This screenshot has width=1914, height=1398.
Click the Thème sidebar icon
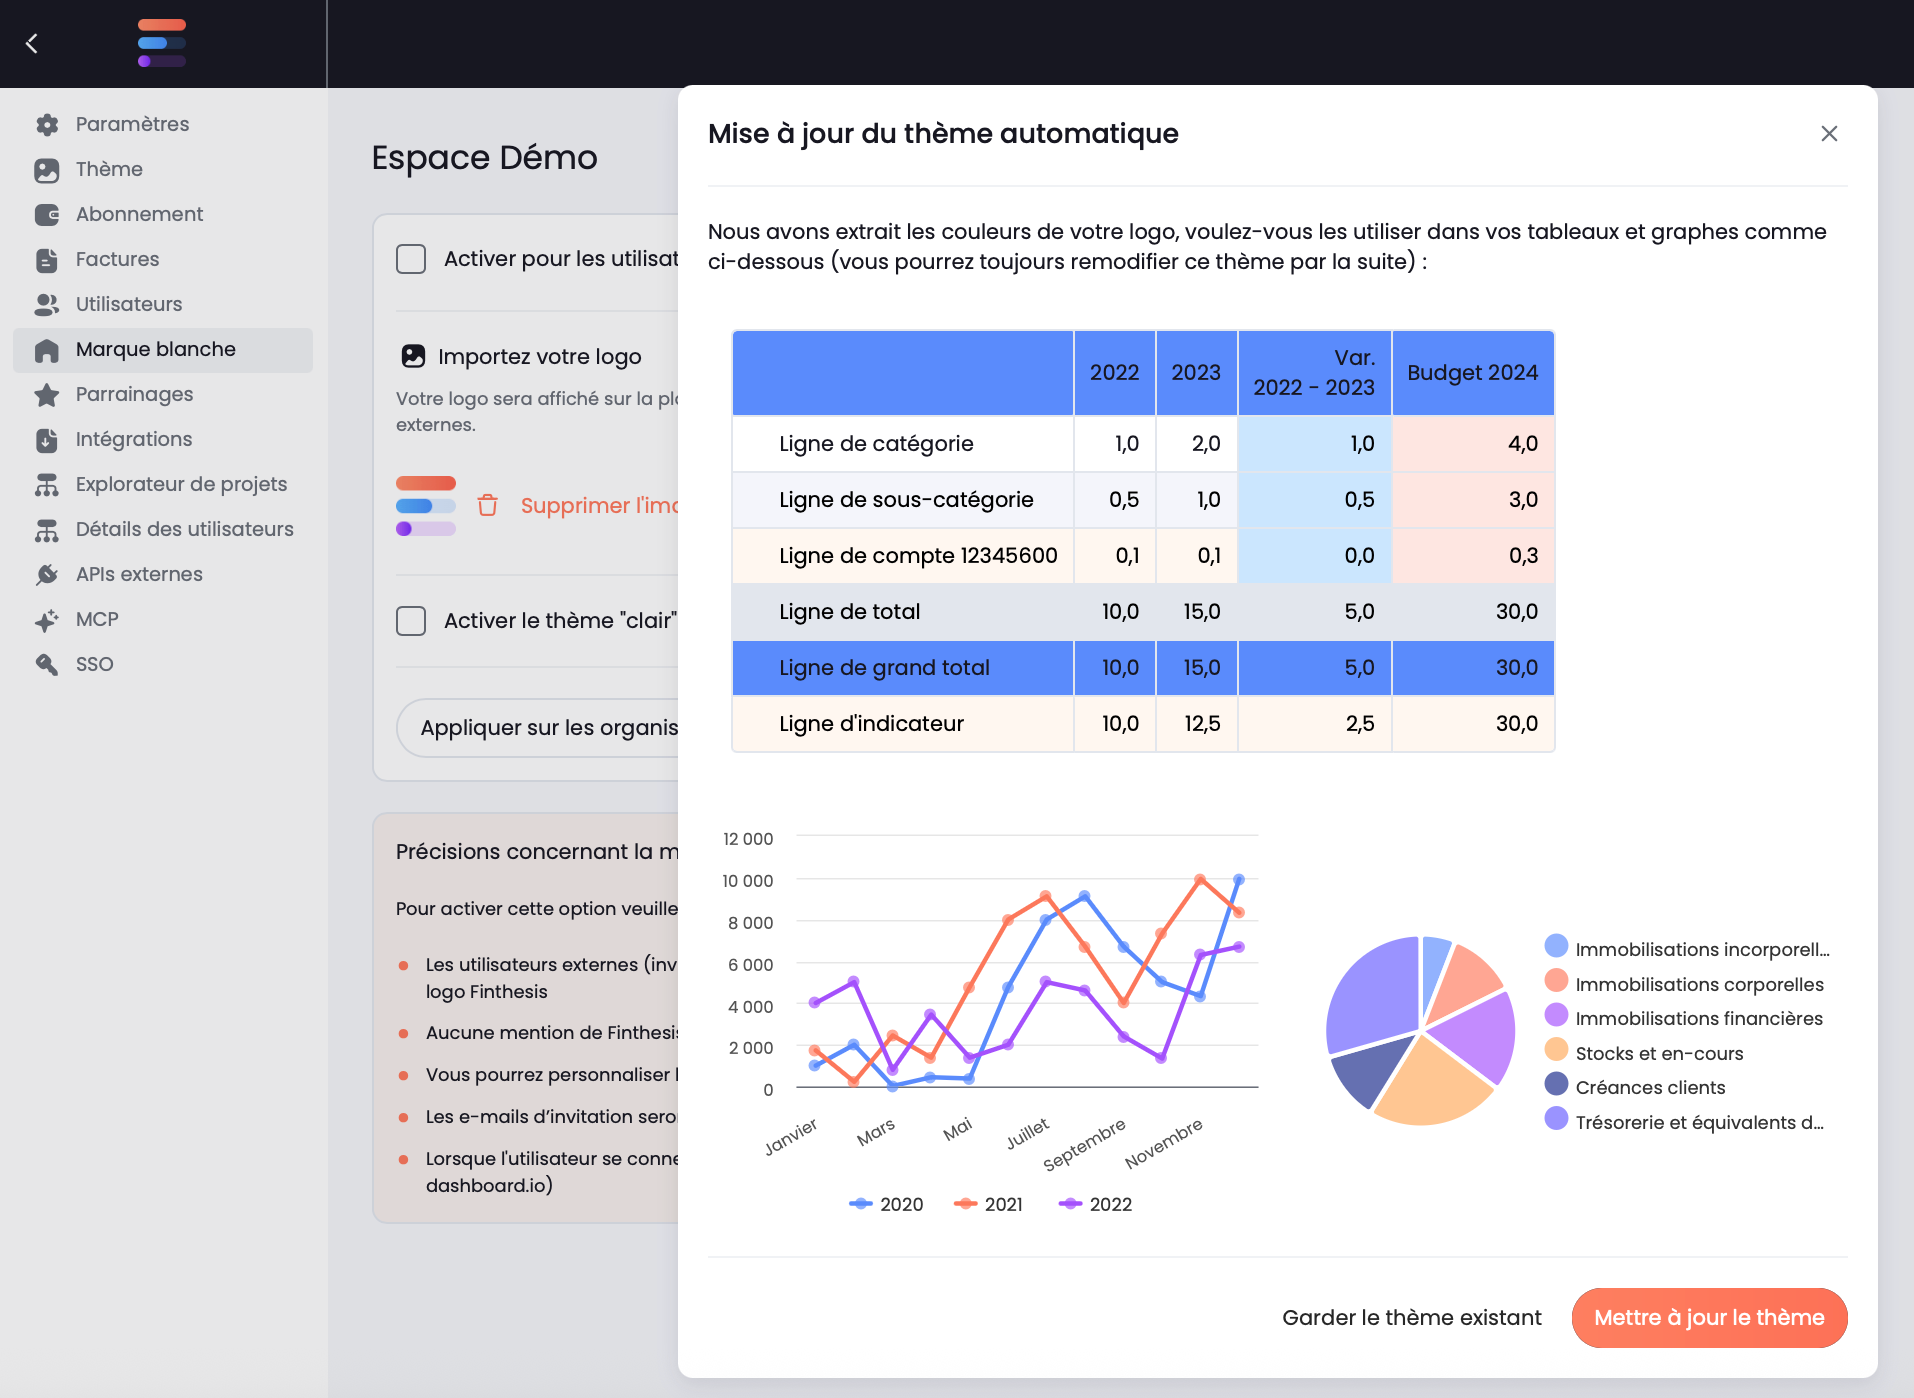point(46,169)
